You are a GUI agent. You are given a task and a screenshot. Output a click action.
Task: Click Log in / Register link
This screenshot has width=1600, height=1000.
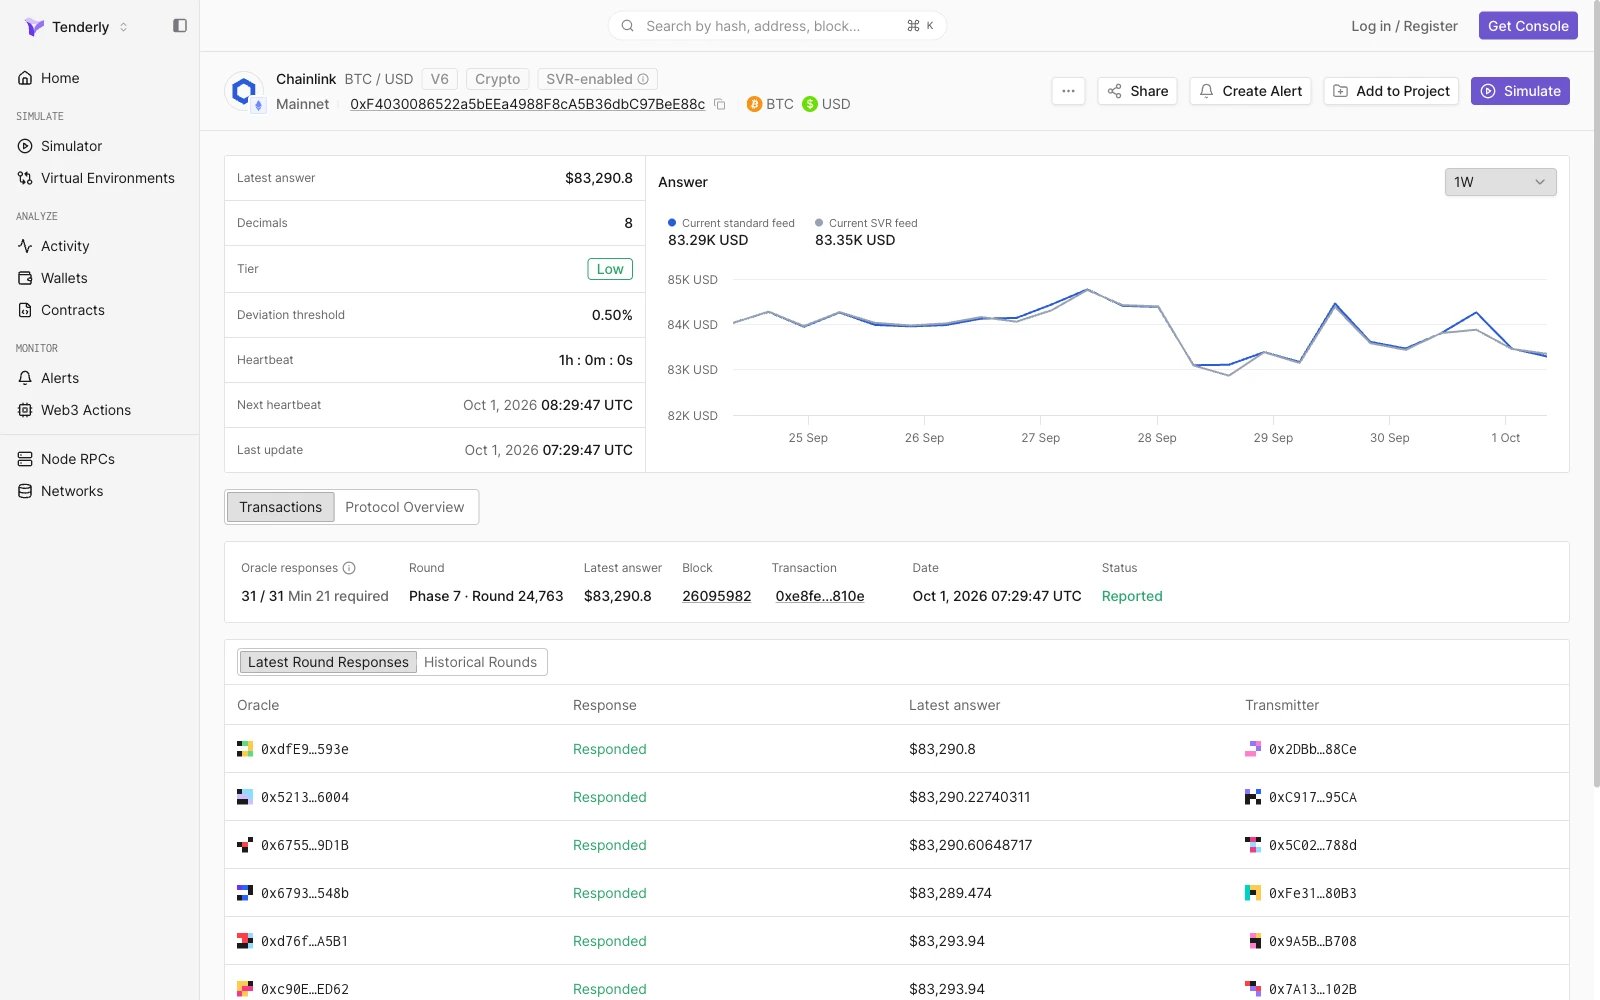1404,26
